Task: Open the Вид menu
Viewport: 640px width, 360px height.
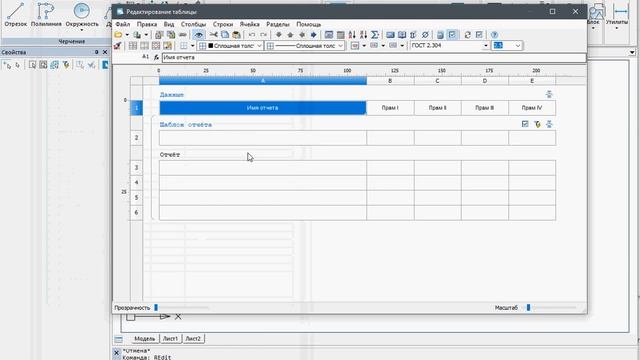Action: [x=169, y=24]
